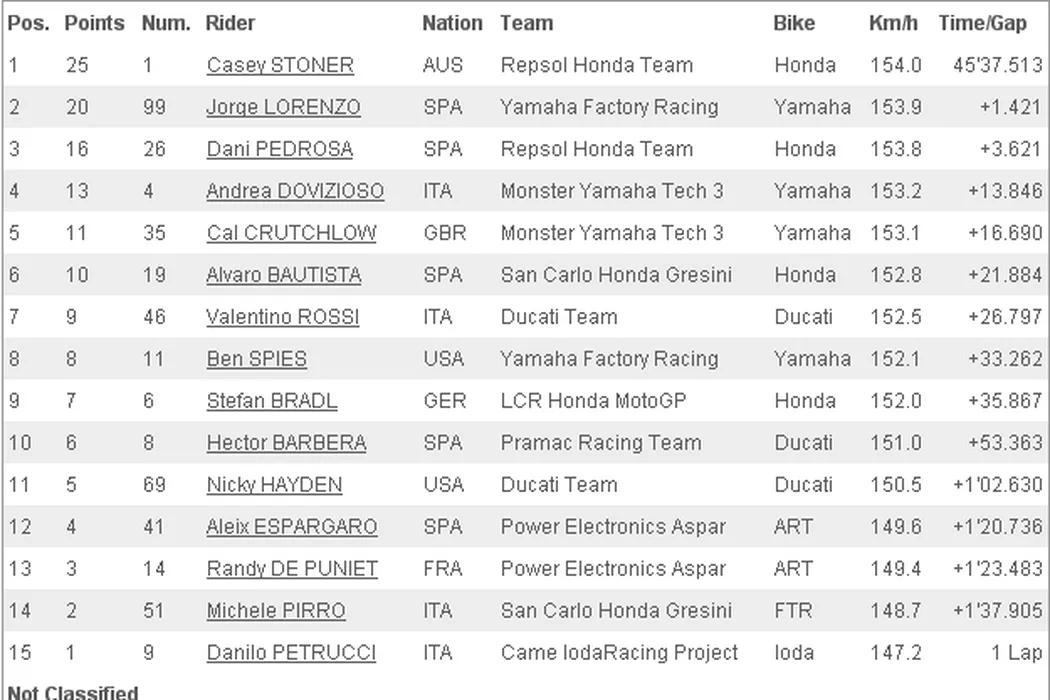Click Danilo PETRUCCI rider link
This screenshot has height=700, width=1050.
[x=291, y=654]
